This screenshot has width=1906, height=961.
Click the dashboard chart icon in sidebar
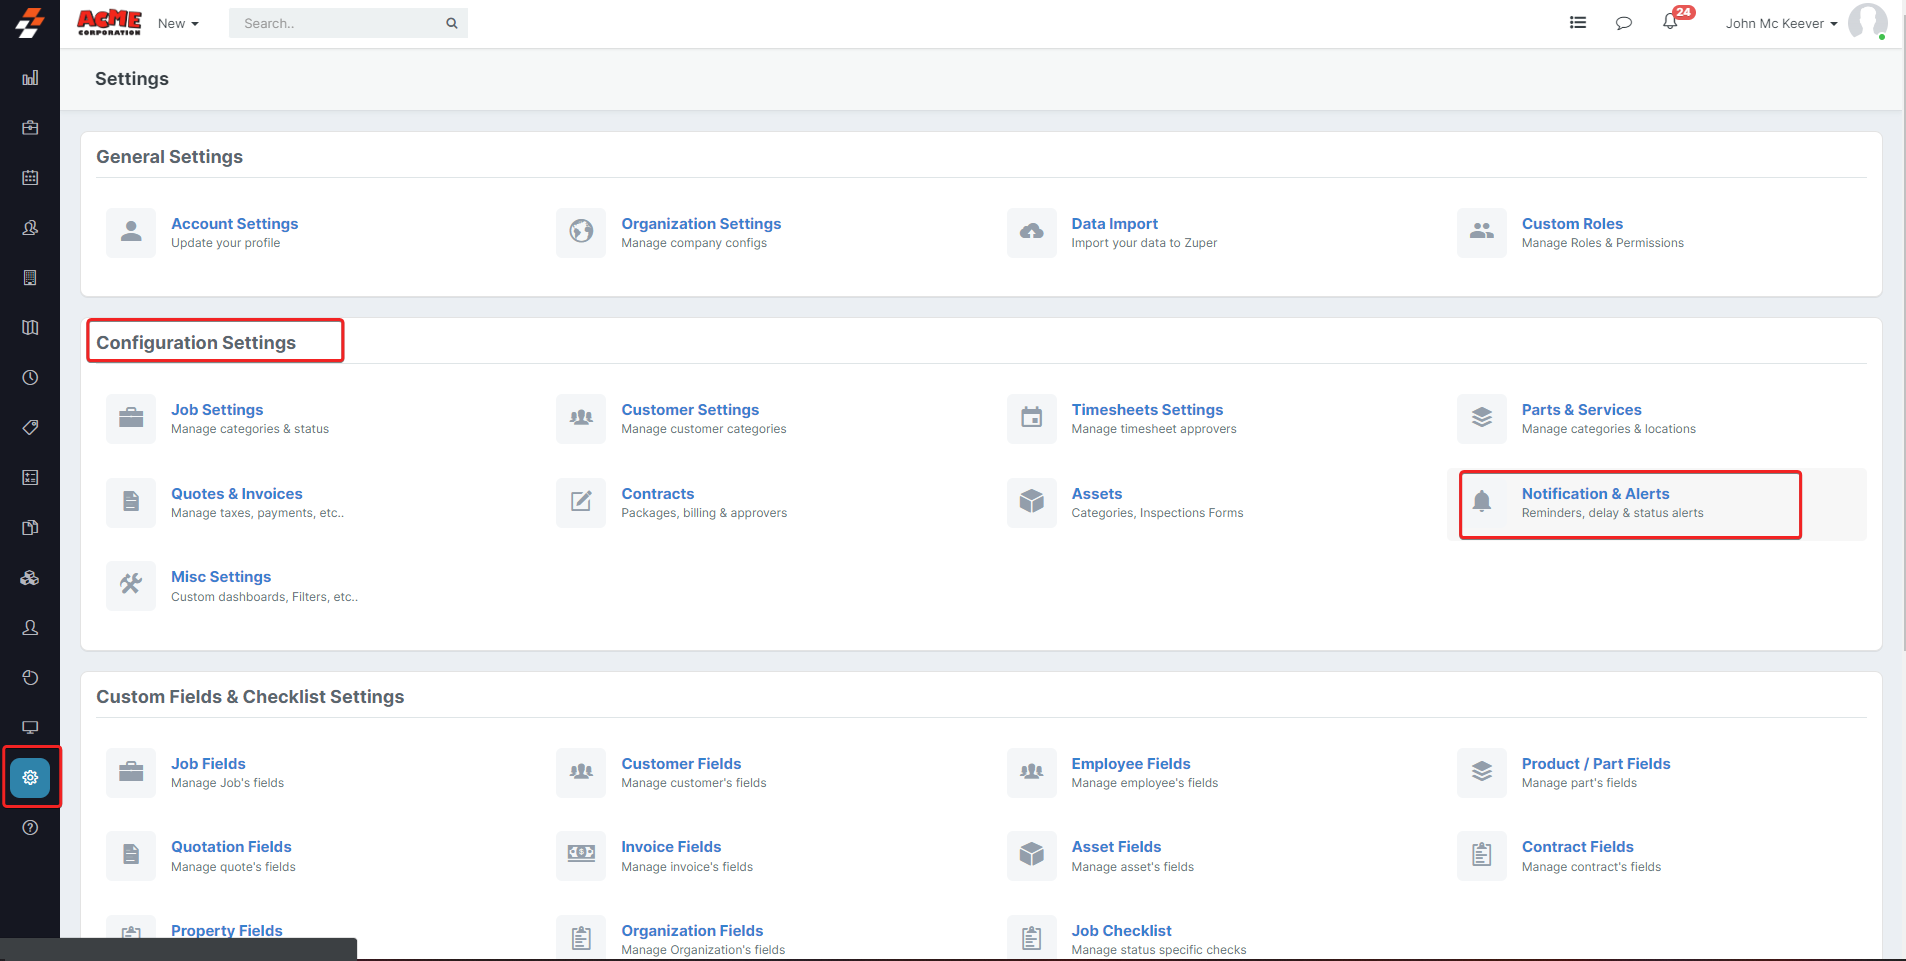coord(30,78)
